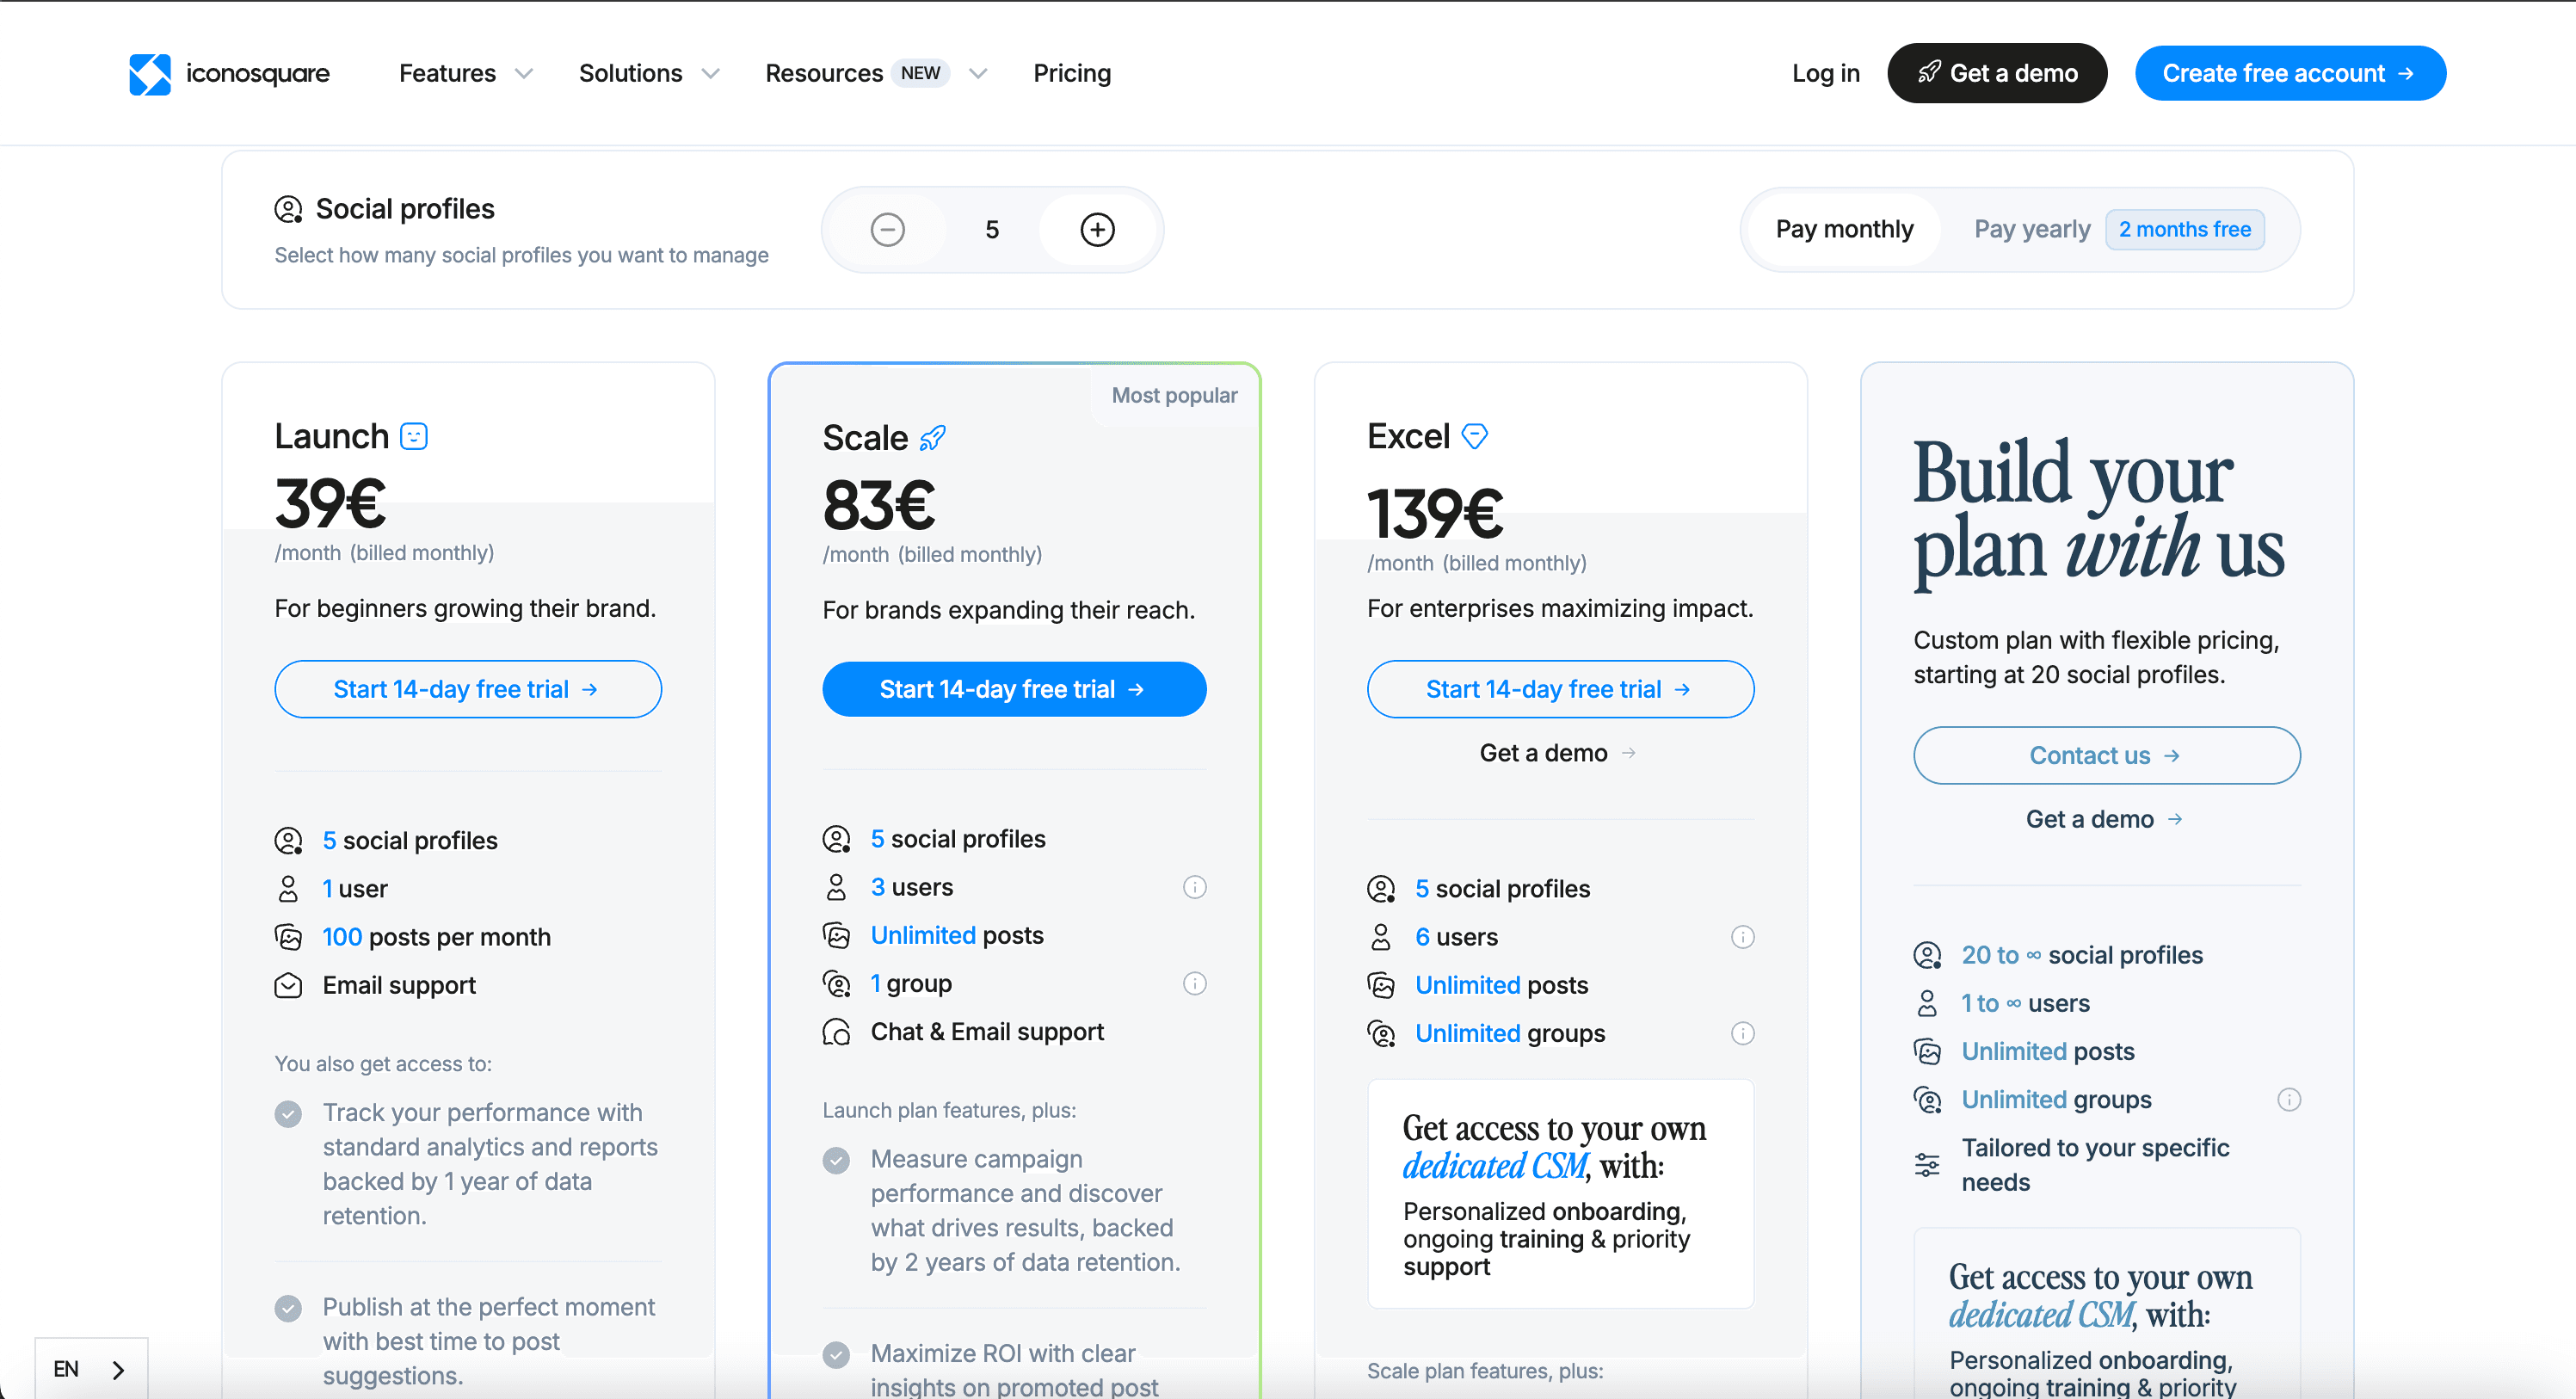Click the Excel Unlimited posts icon

click(1381, 985)
